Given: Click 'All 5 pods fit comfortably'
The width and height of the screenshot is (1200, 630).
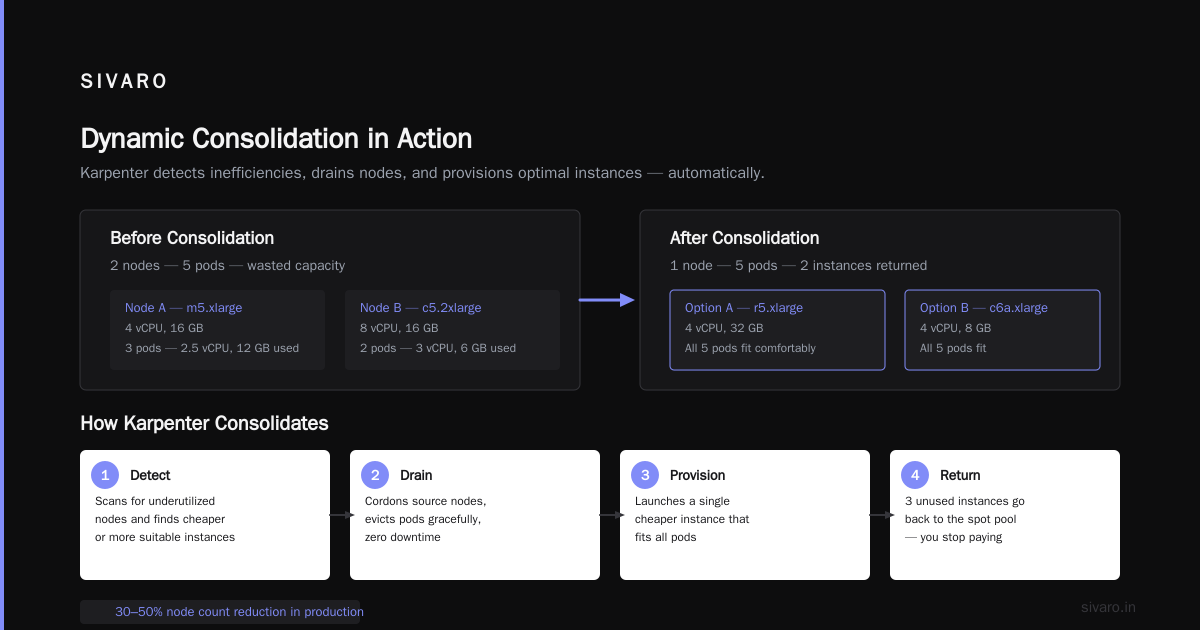Looking at the screenshot, I should 750,348.
